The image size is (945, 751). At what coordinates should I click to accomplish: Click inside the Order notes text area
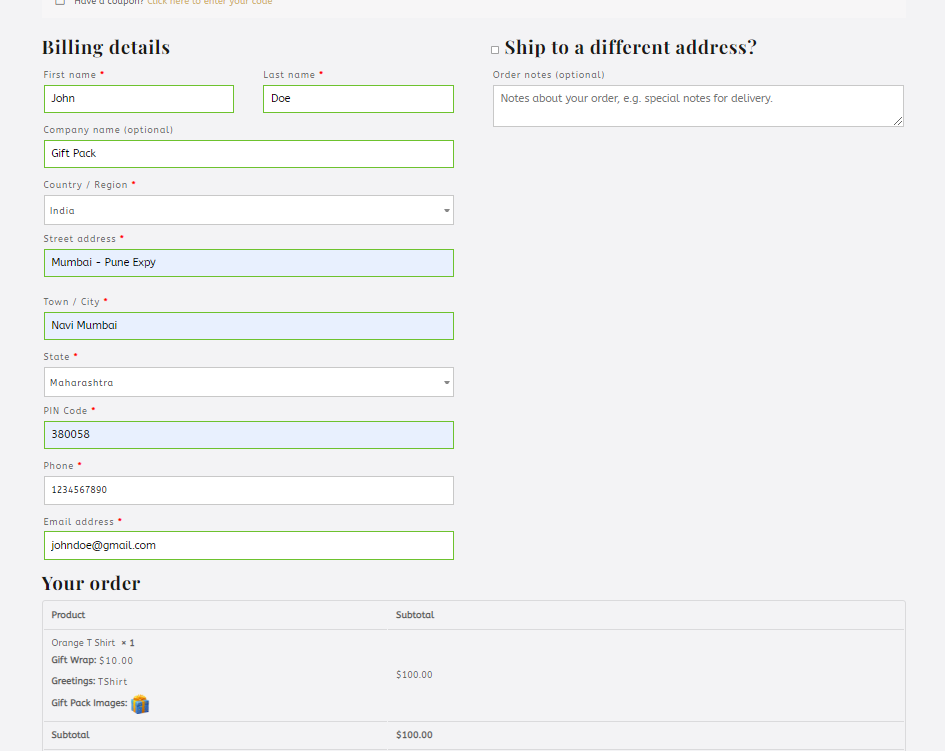[x=697, y=106]
